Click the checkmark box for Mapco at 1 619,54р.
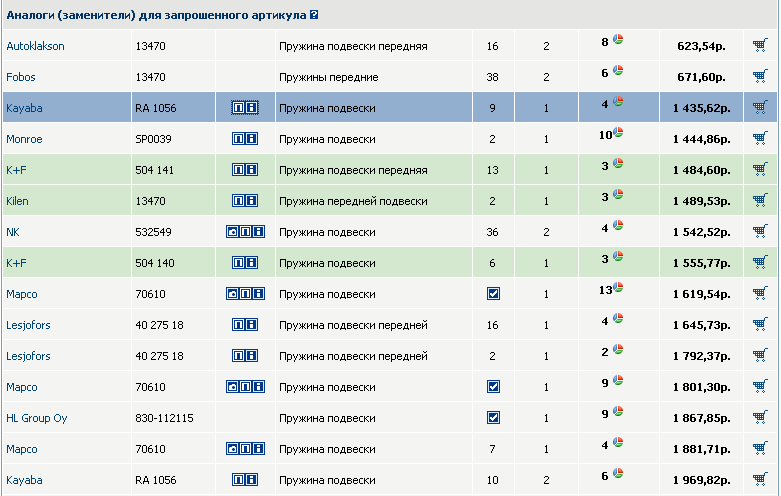Viewport: 781px width, 496px height. click(x=493, y=294)
